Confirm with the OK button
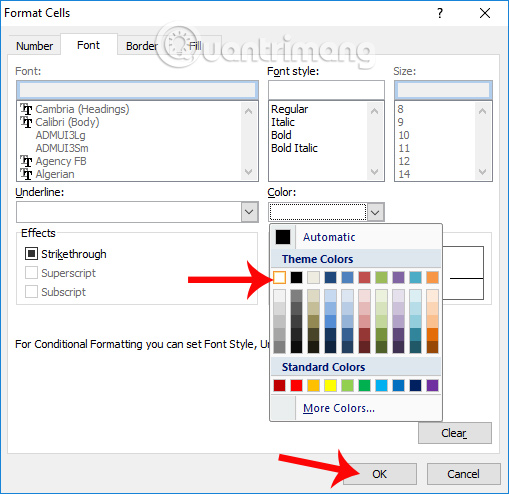 click(x=380, y=474)
